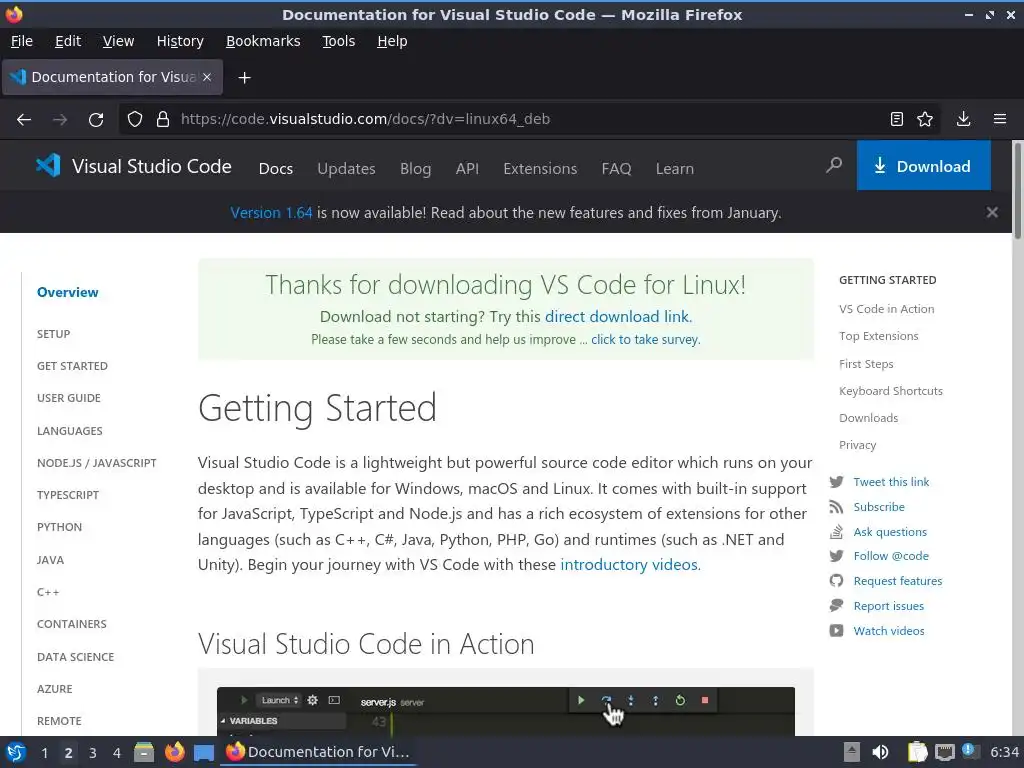This screenshot has height=768, width=1024.
Task: Jump to Keyboard Shortcuts section
Action: [891, 391]
